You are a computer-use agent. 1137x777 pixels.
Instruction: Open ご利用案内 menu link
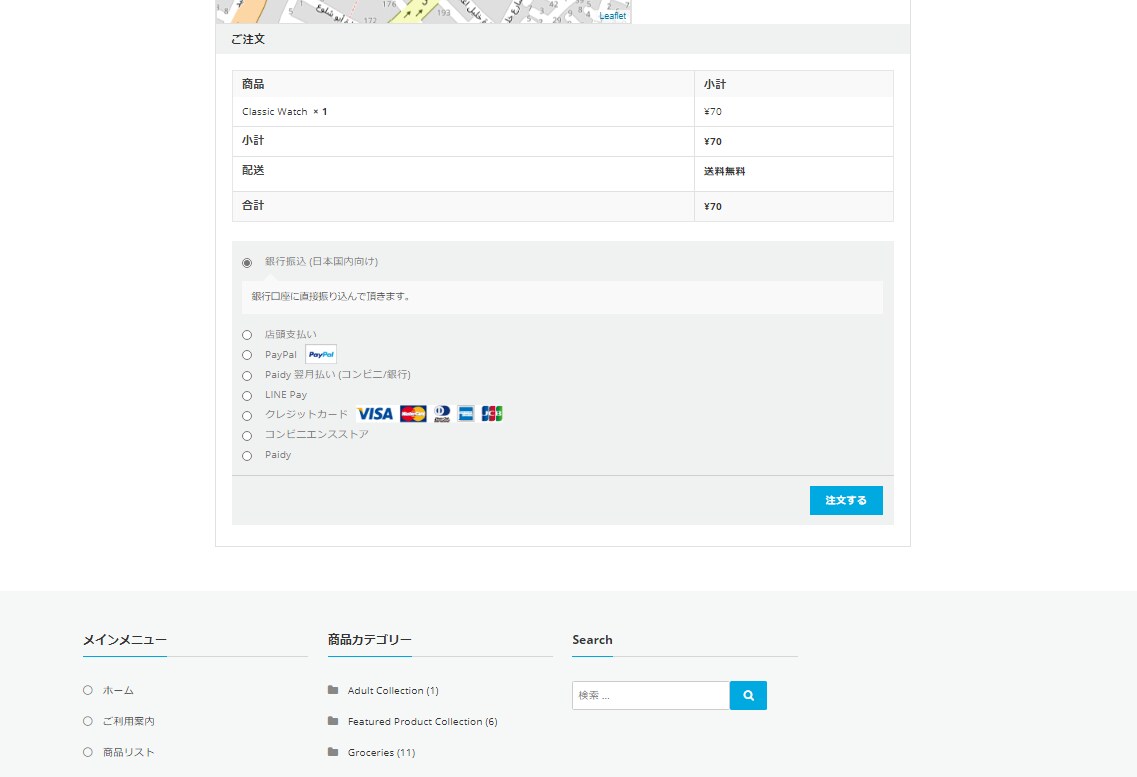pyautogui.click(x=129, y=721)
